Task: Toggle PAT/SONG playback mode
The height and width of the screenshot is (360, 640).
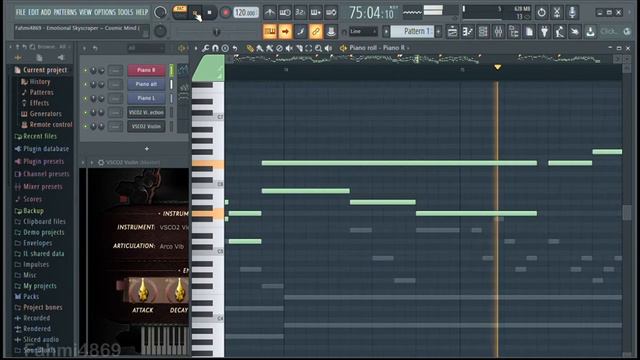Action: [x=180, y=12]
